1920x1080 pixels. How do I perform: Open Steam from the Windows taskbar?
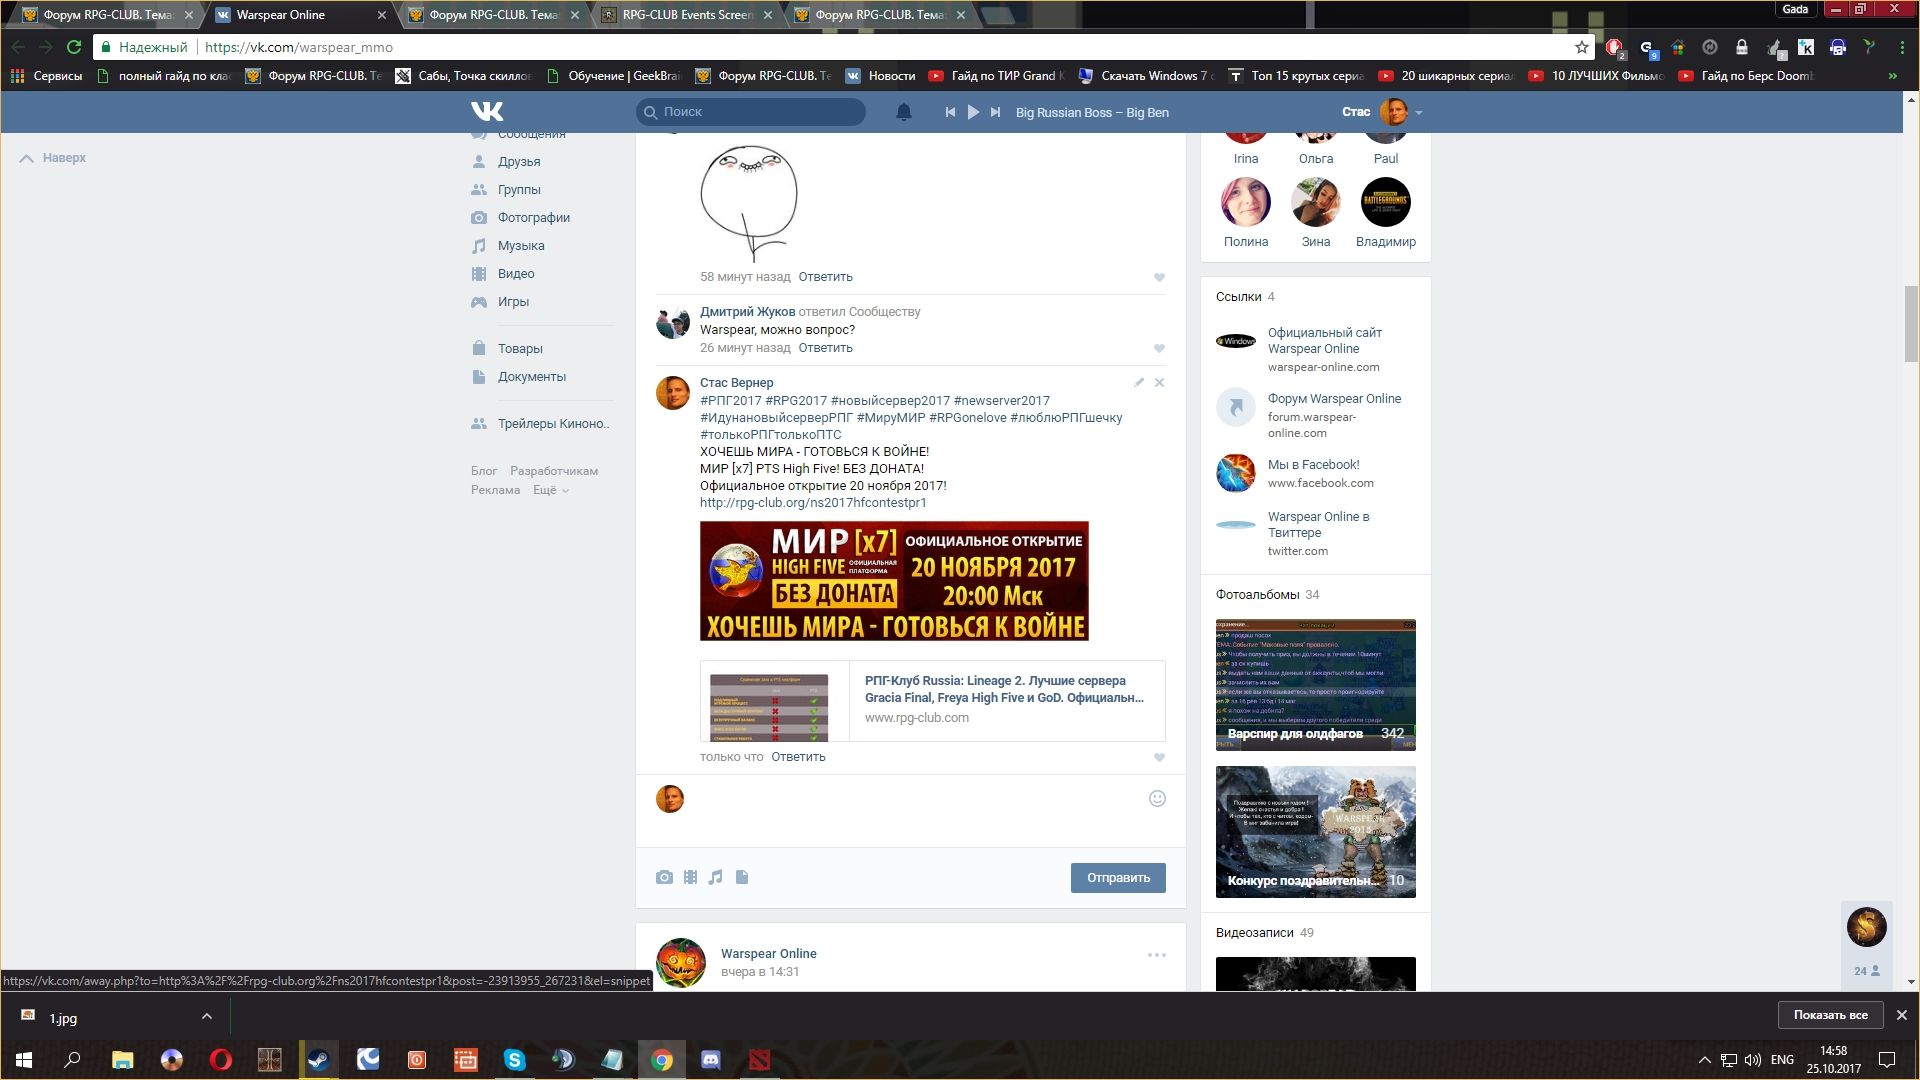[x=319, y=1060]
